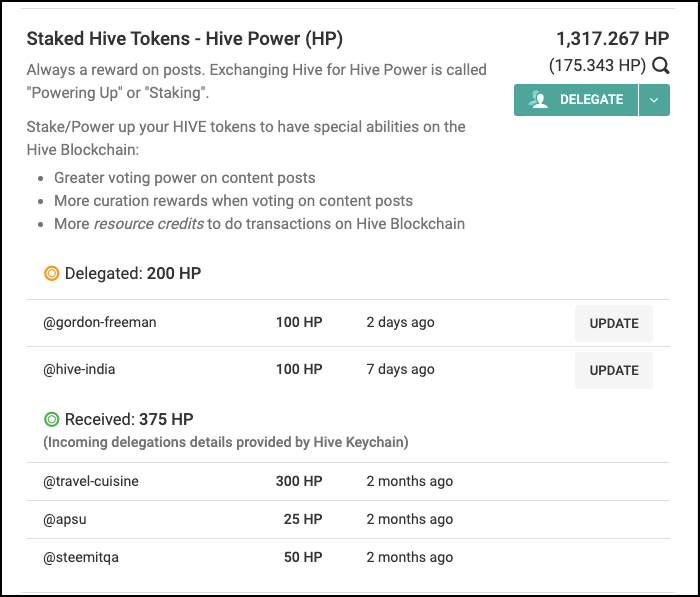The height and width of the screenshot is (597, 700).
Task: Click '2 months ago' in apsu row
Action: [x=410, y=519]
